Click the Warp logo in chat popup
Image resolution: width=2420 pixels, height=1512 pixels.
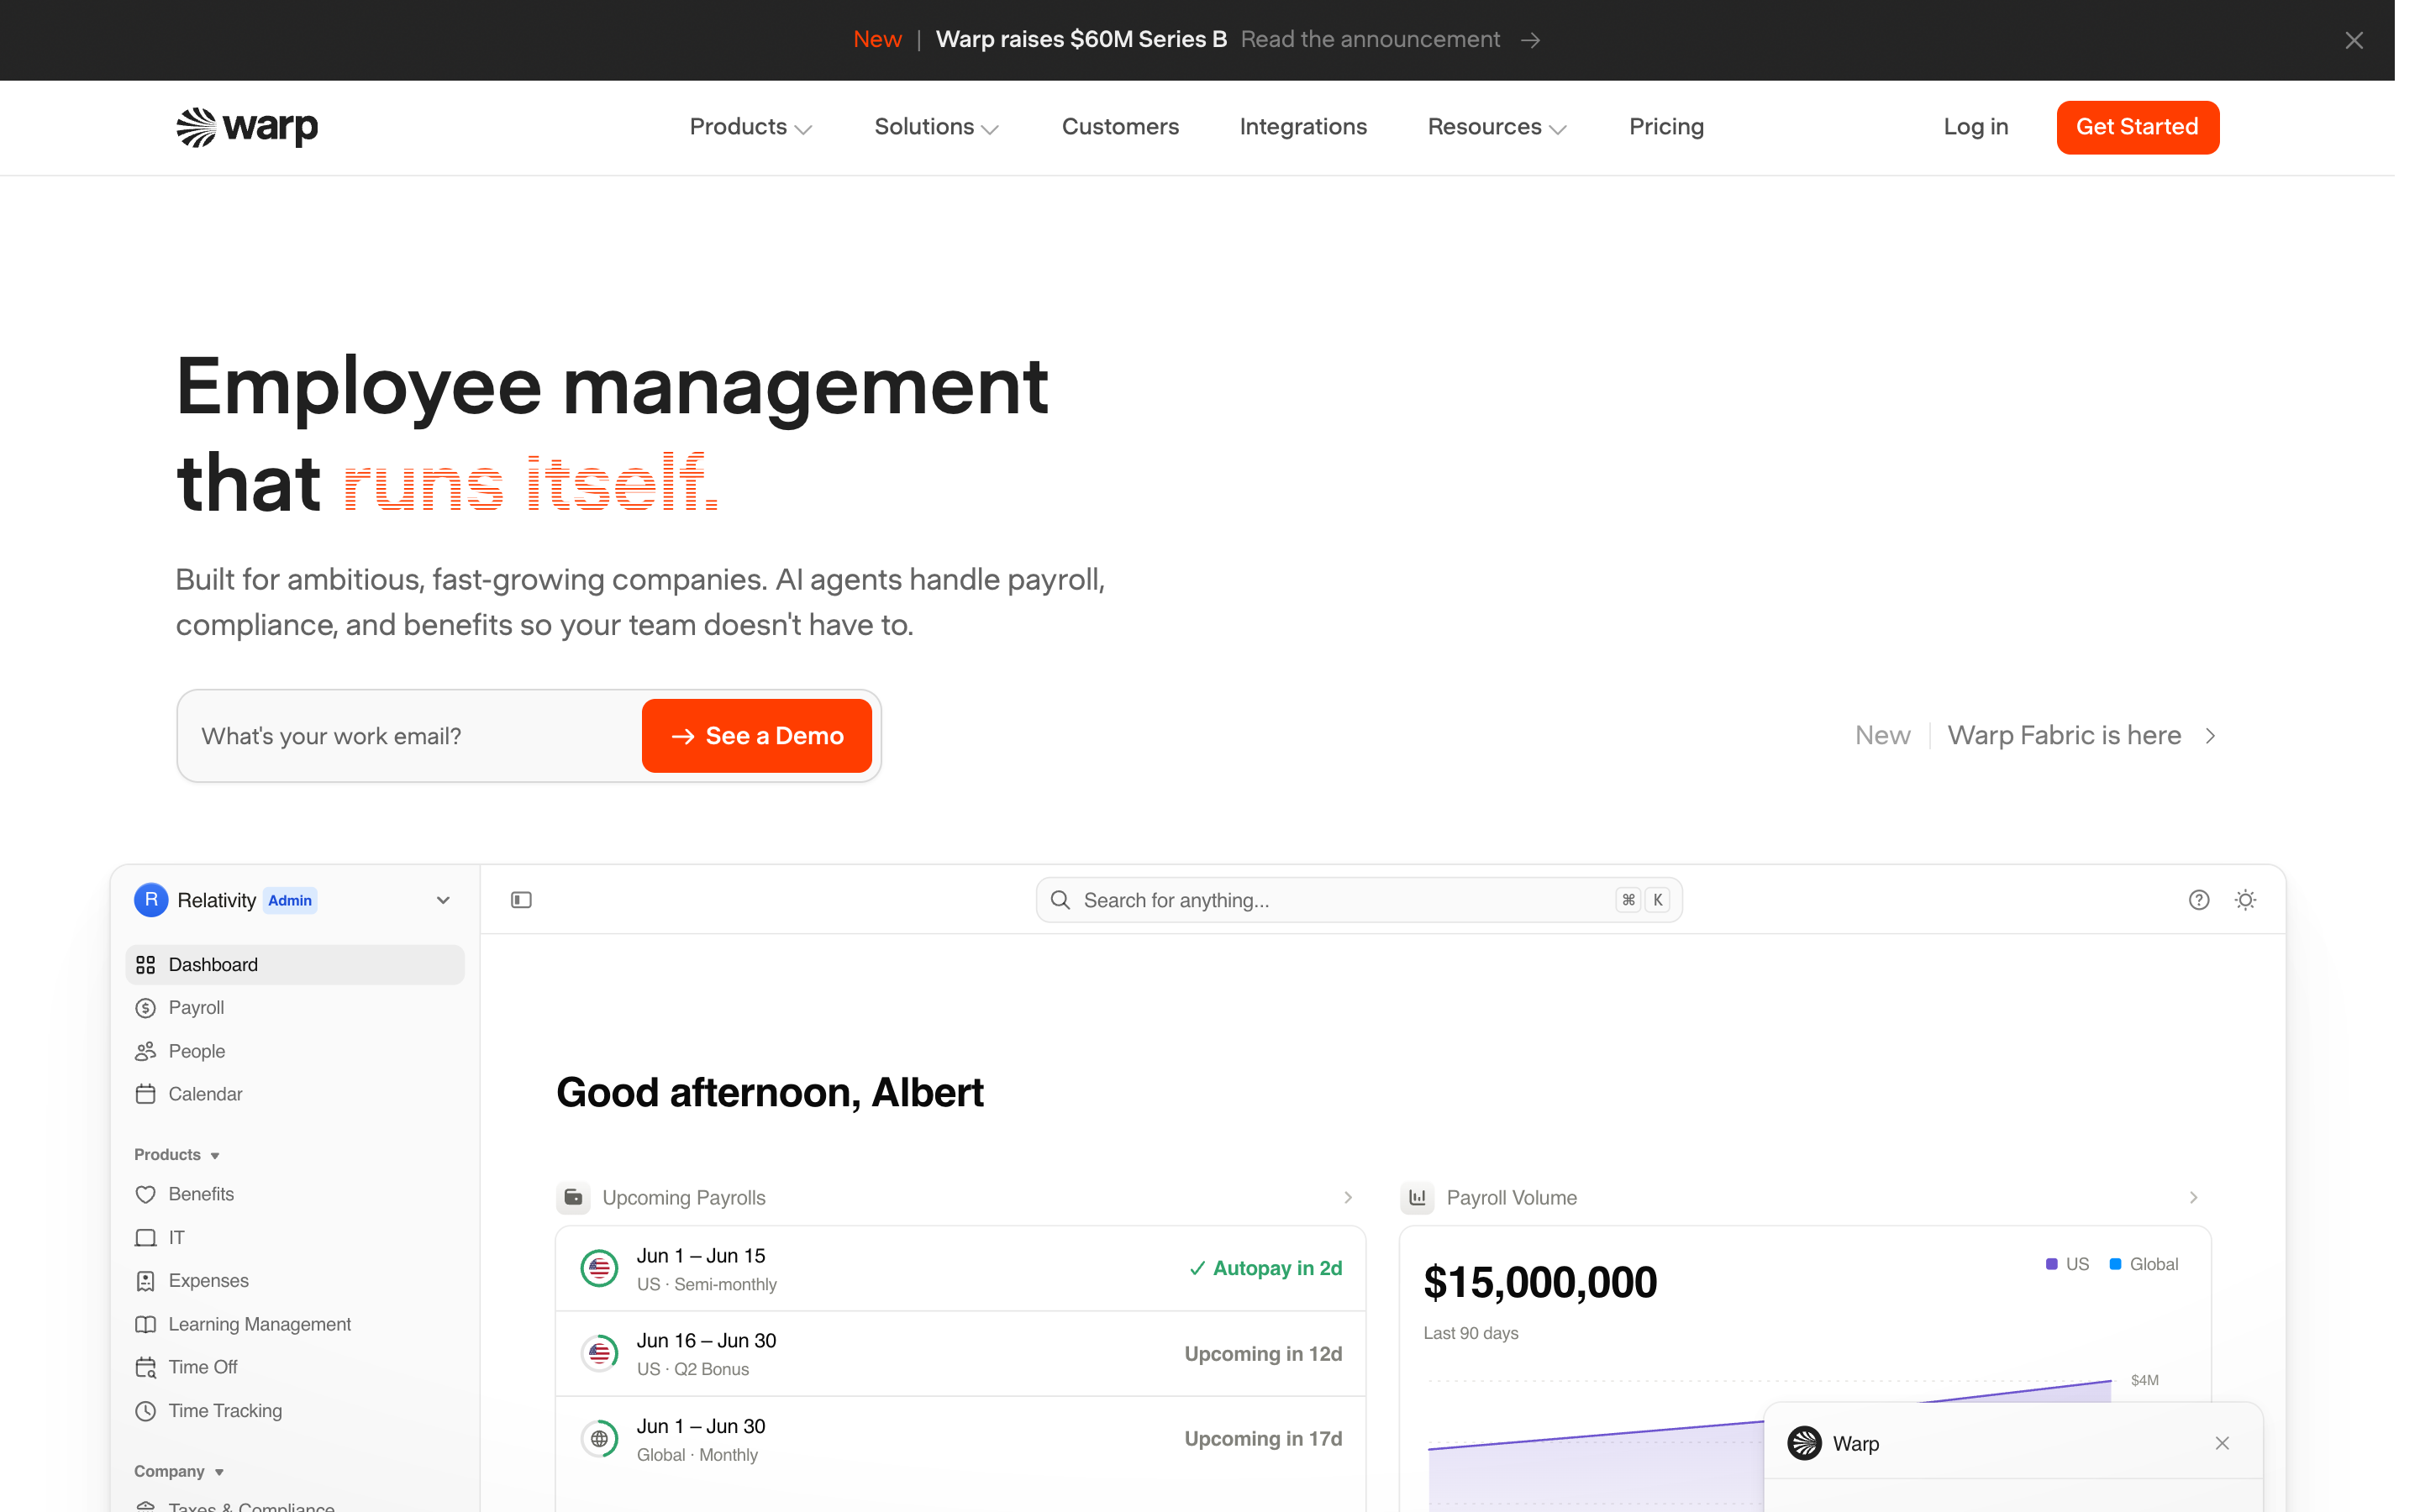point(1804,1443)
